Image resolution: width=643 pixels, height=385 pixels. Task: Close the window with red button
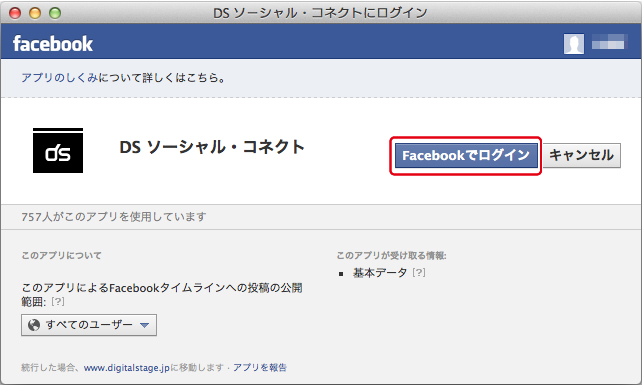[15, 13]
